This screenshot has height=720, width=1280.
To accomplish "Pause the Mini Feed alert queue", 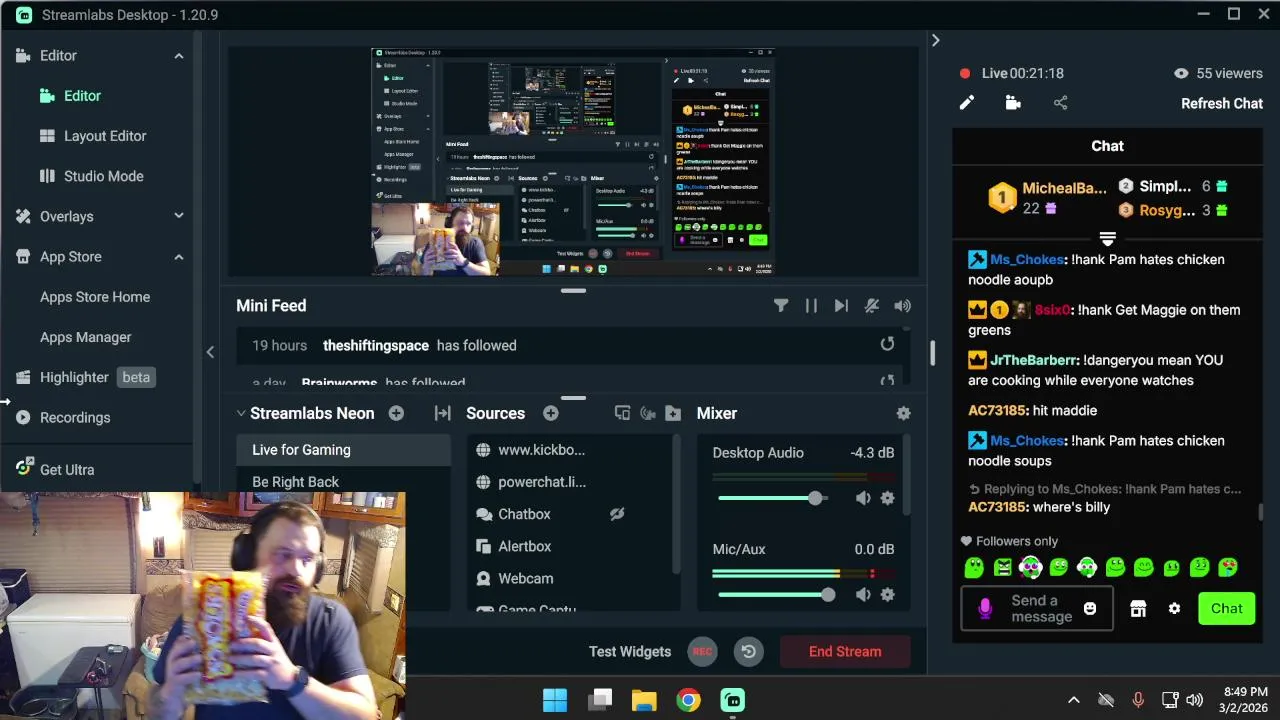I will [x=811, y=306].
